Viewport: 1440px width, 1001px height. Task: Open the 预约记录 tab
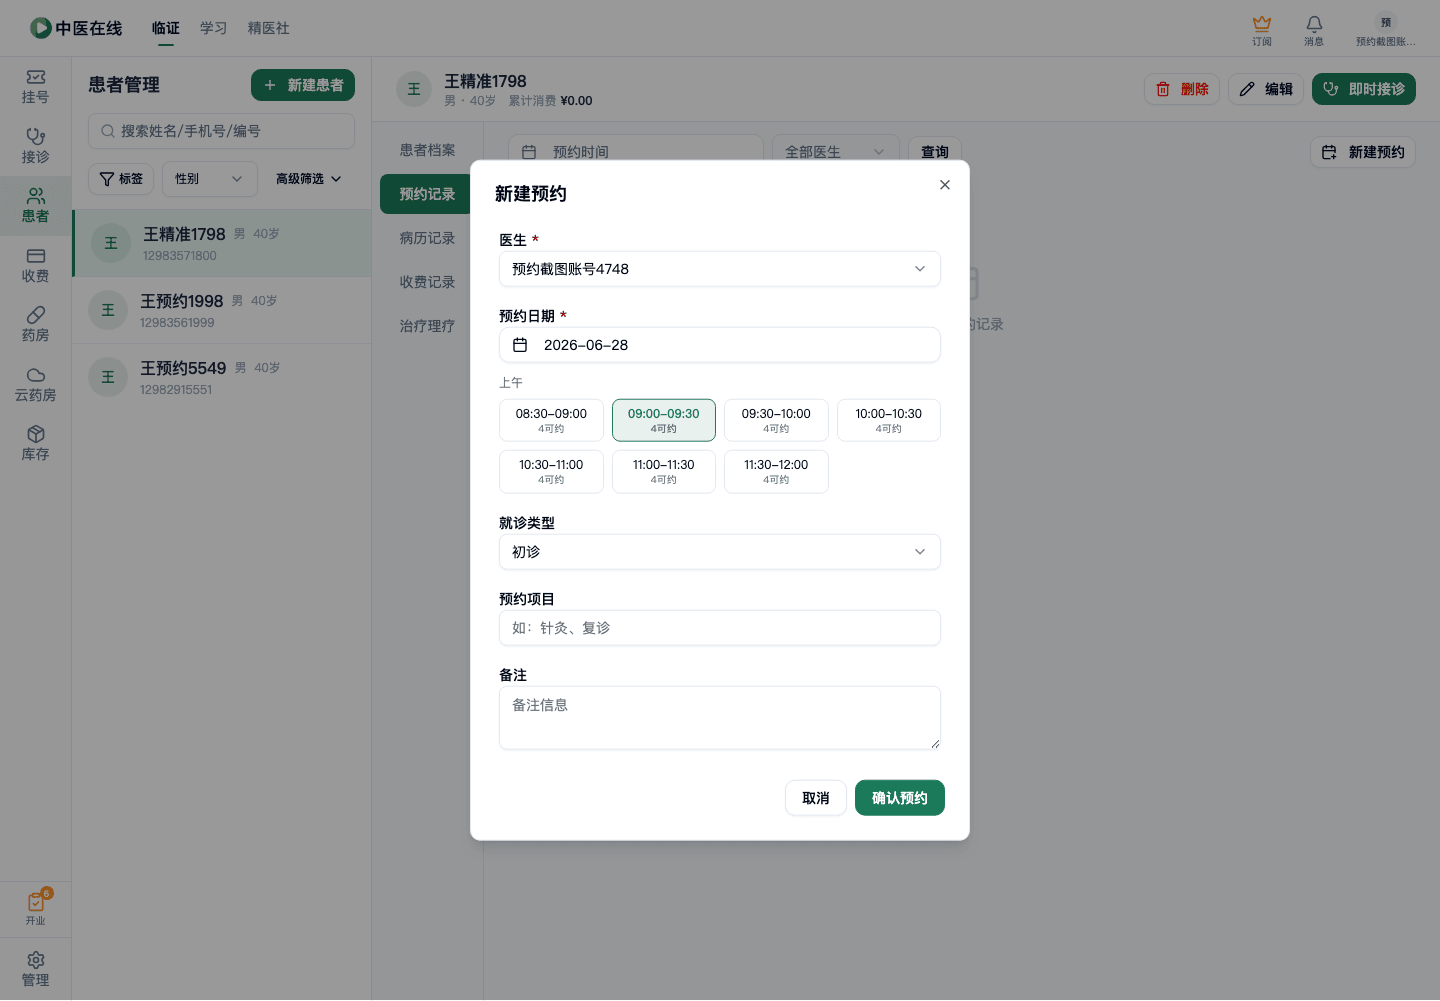(x=427, y=194)
